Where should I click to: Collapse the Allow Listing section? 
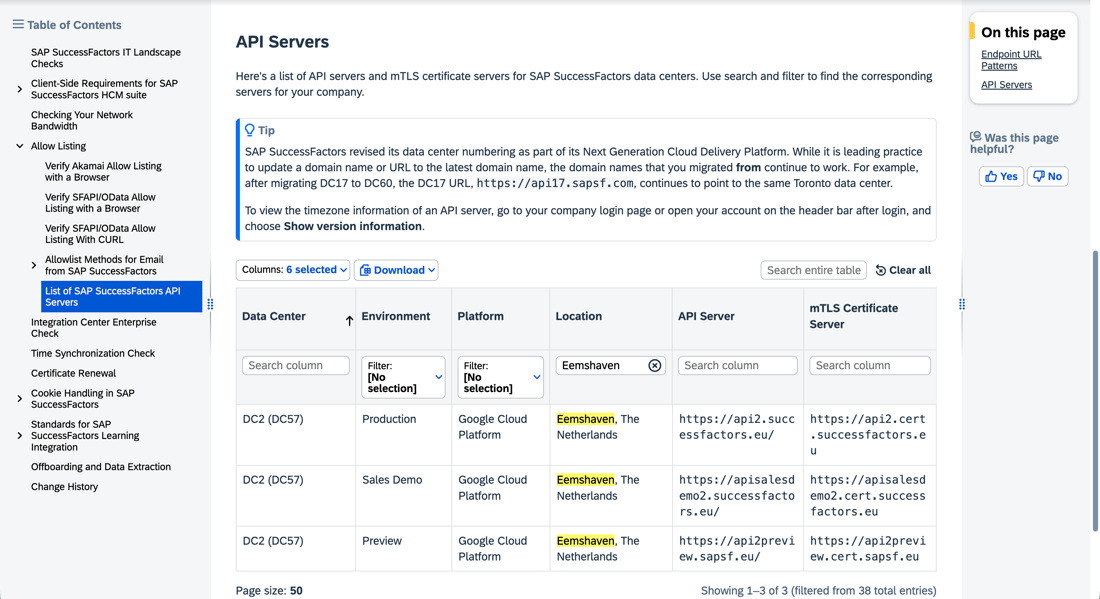point(20,146)
